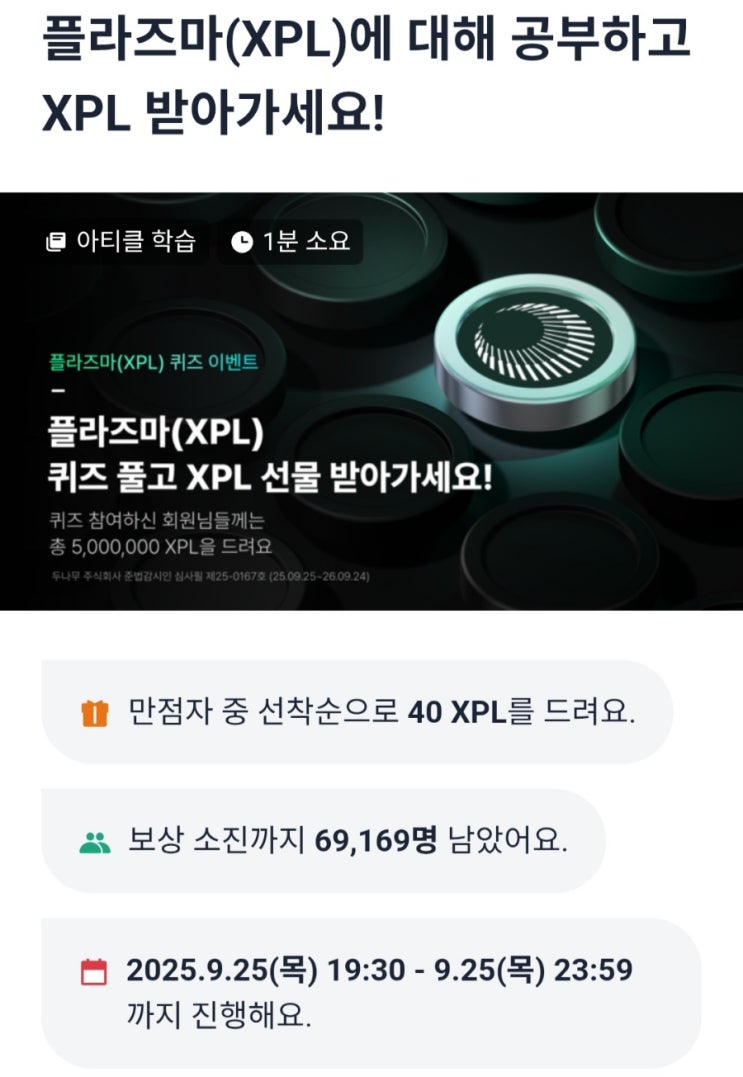Image resolution: width=743 pixels, height=1077 pixels.
Task: Click the 총 5,000,000 XPL을 드려요 text
Action: (161, 547)
